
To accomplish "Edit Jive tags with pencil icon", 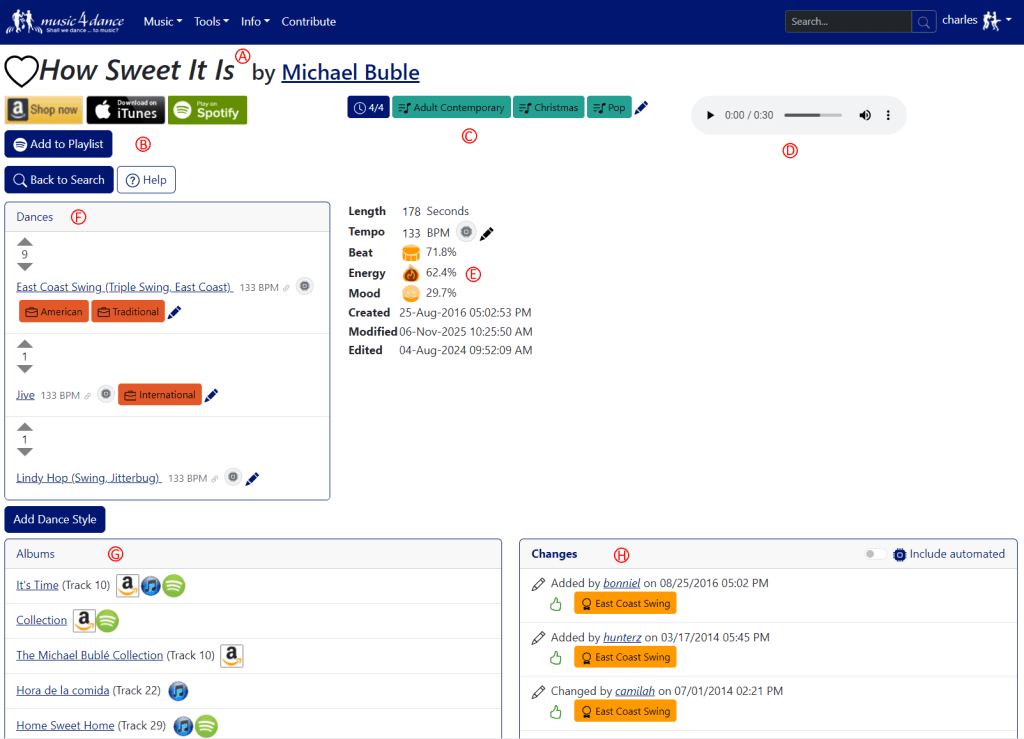I will [x=211, y=395].
